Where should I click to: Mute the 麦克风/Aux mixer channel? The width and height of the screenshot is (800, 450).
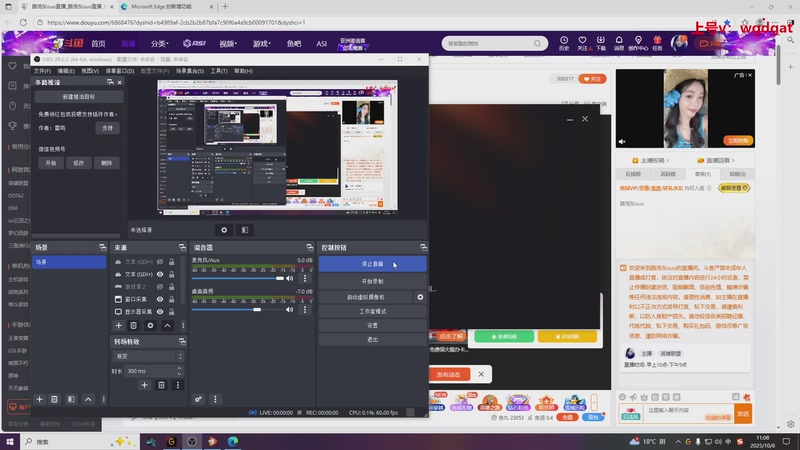tap(290, 279)
